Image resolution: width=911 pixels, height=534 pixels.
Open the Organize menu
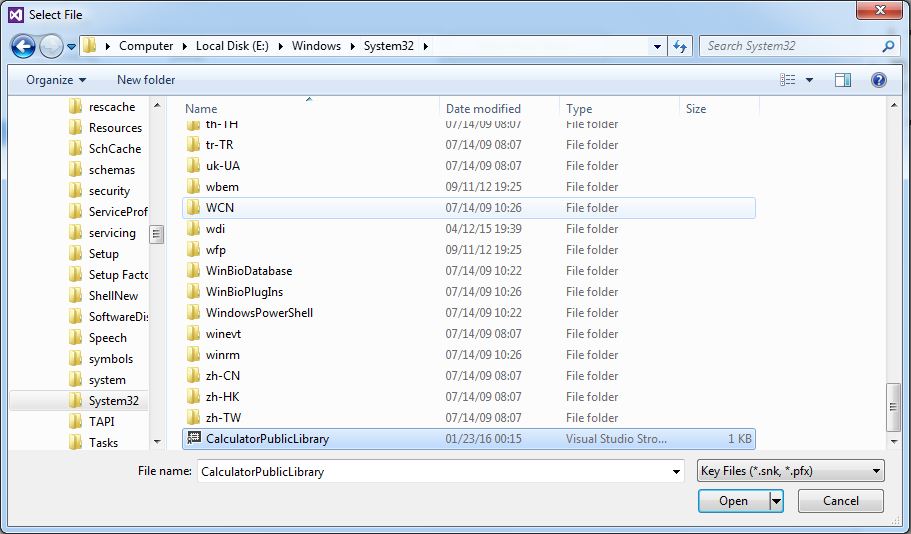point(56,80)
